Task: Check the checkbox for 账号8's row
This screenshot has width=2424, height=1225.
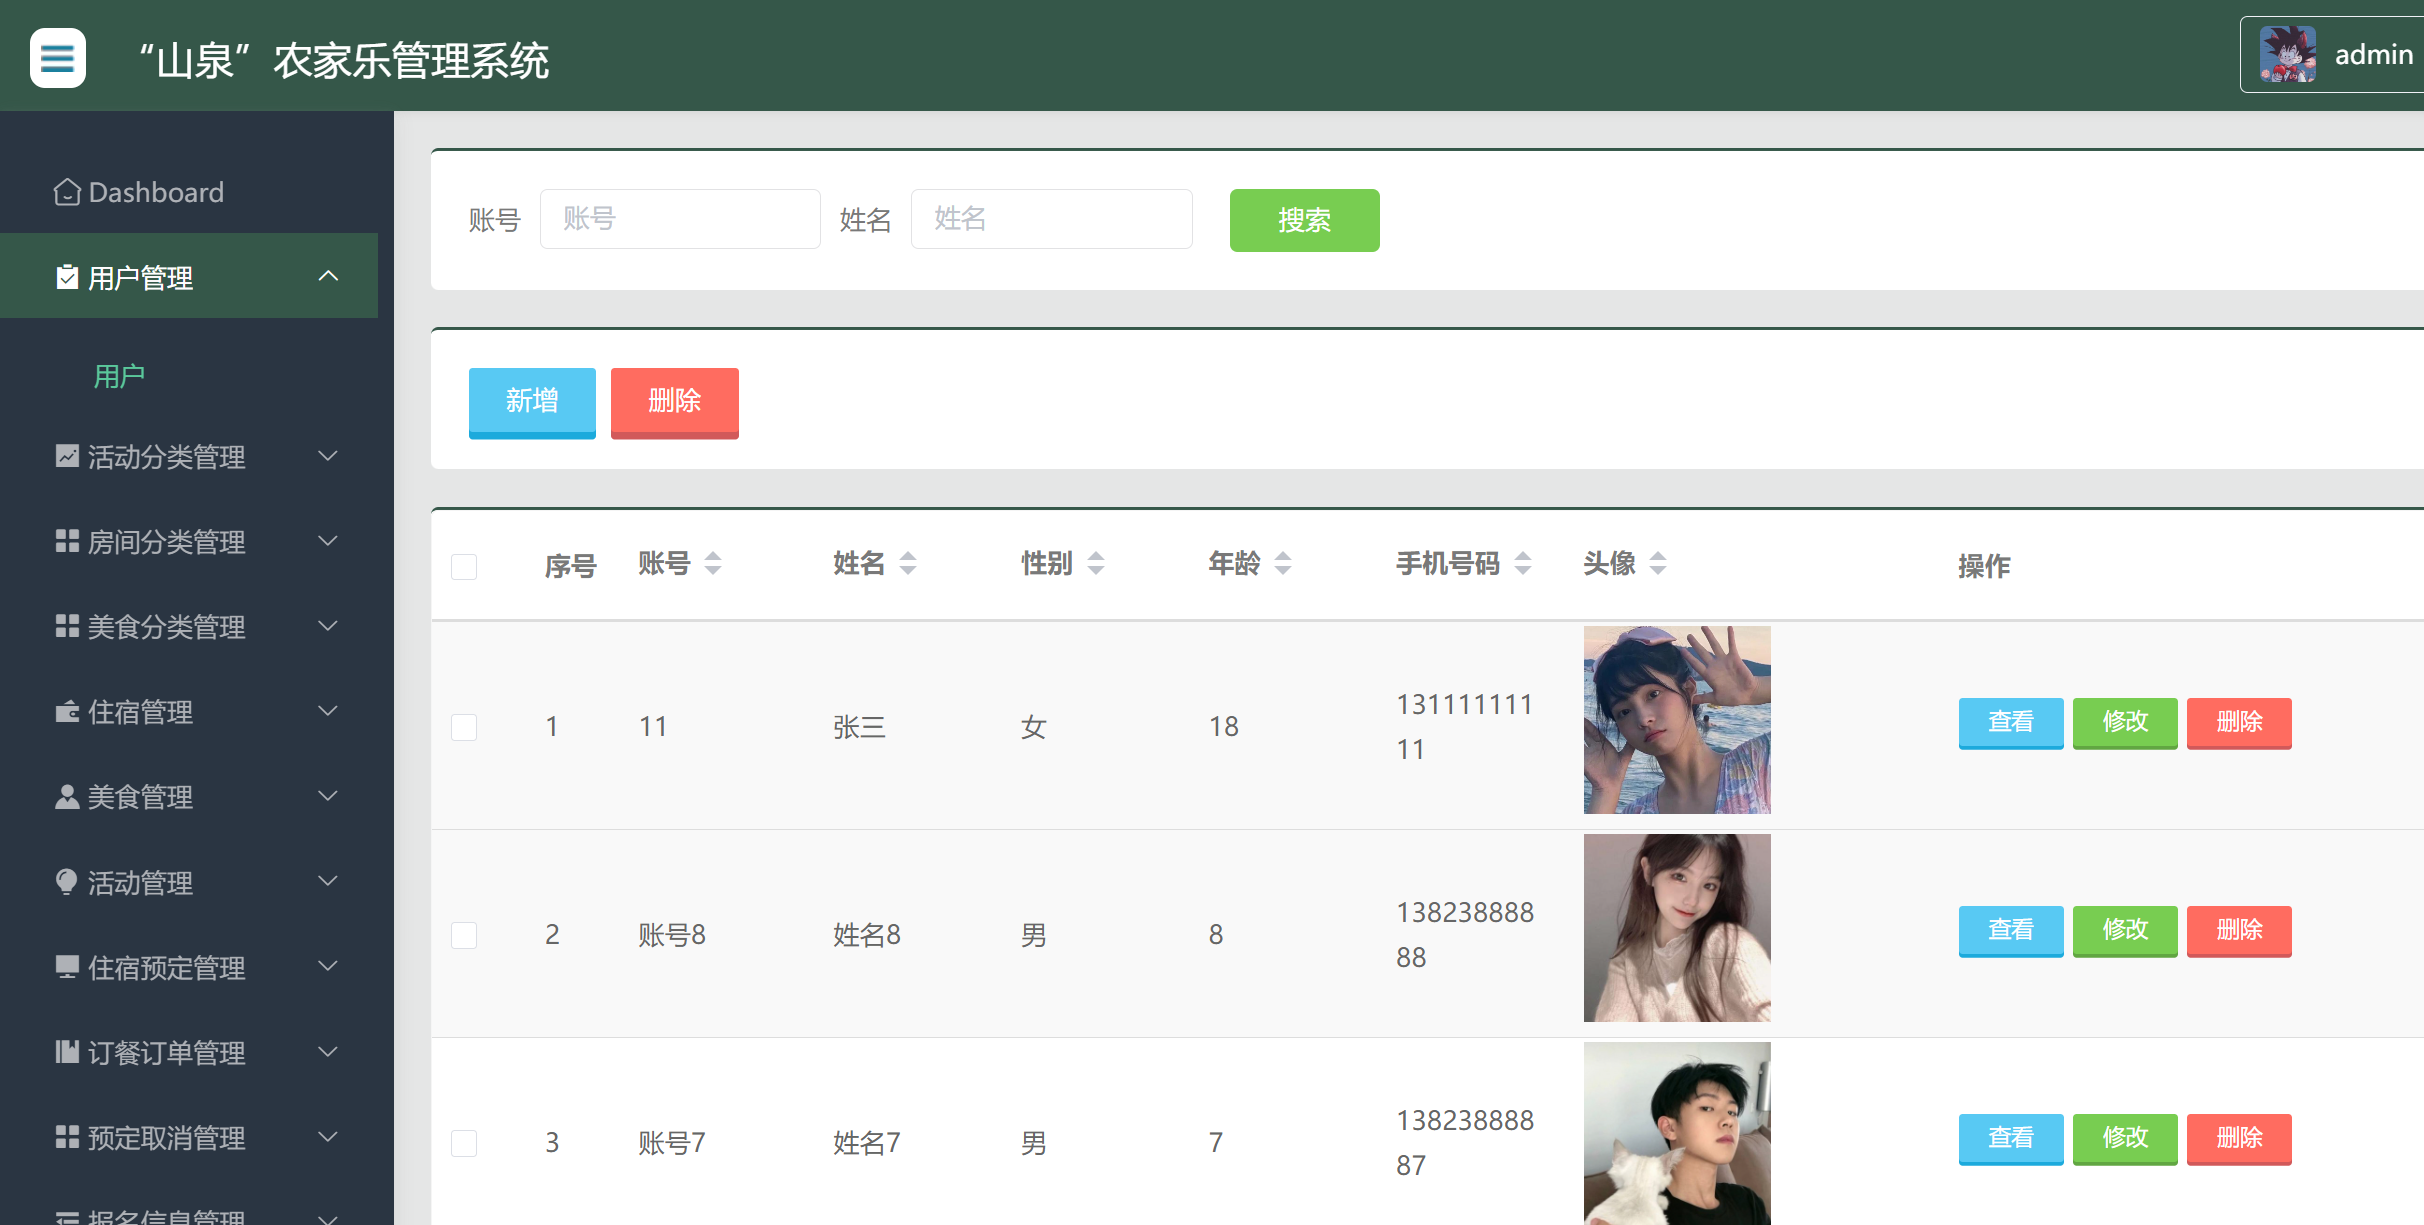Action: (464, 935)
